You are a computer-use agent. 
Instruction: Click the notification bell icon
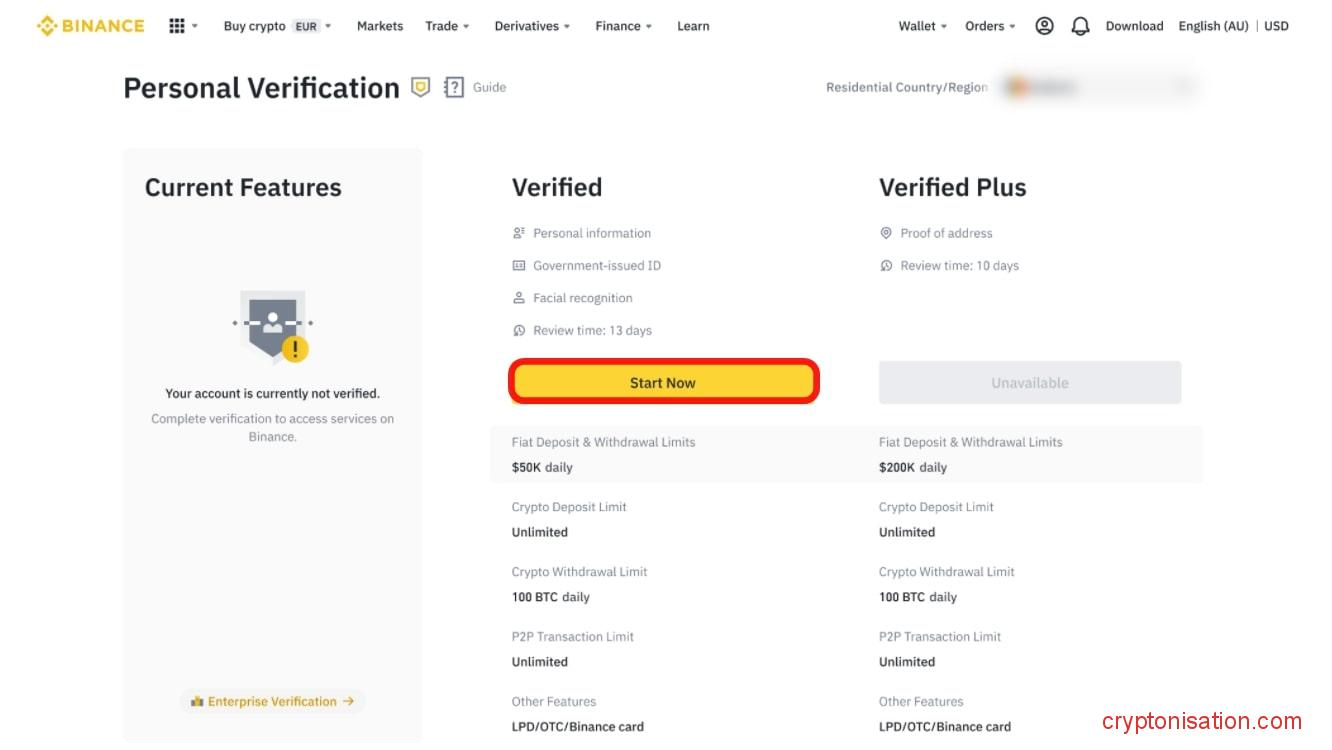click(x=1080, y=26)
